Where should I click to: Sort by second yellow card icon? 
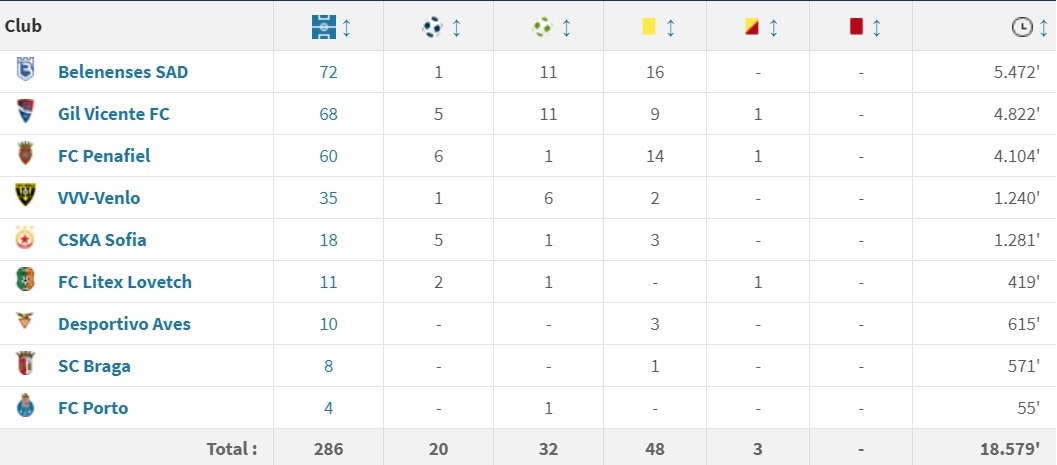(751, 28)
